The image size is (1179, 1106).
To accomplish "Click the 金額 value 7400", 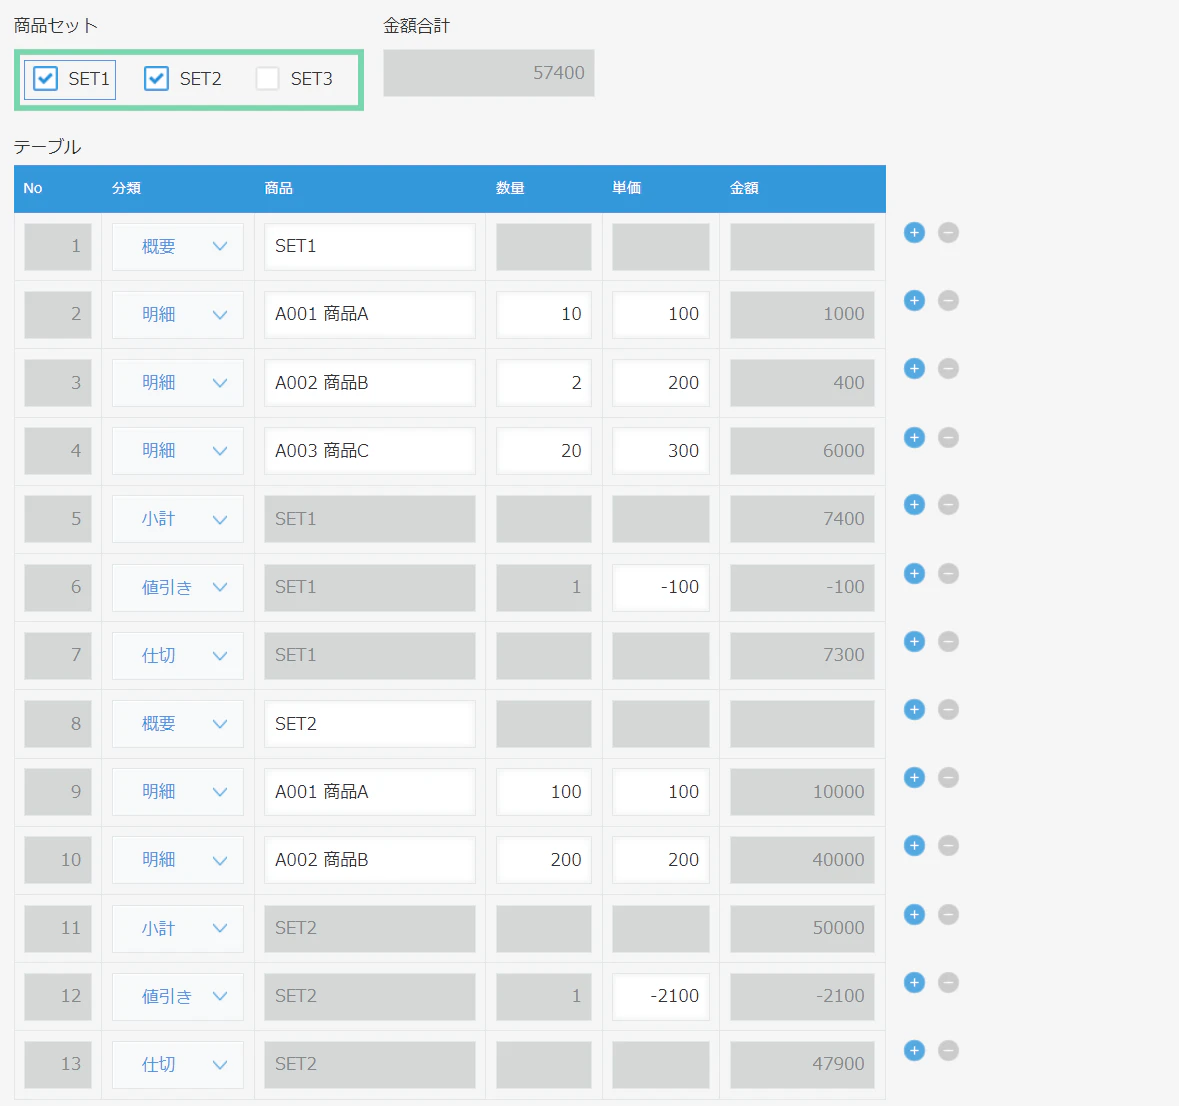I will (x=802, y=519).
